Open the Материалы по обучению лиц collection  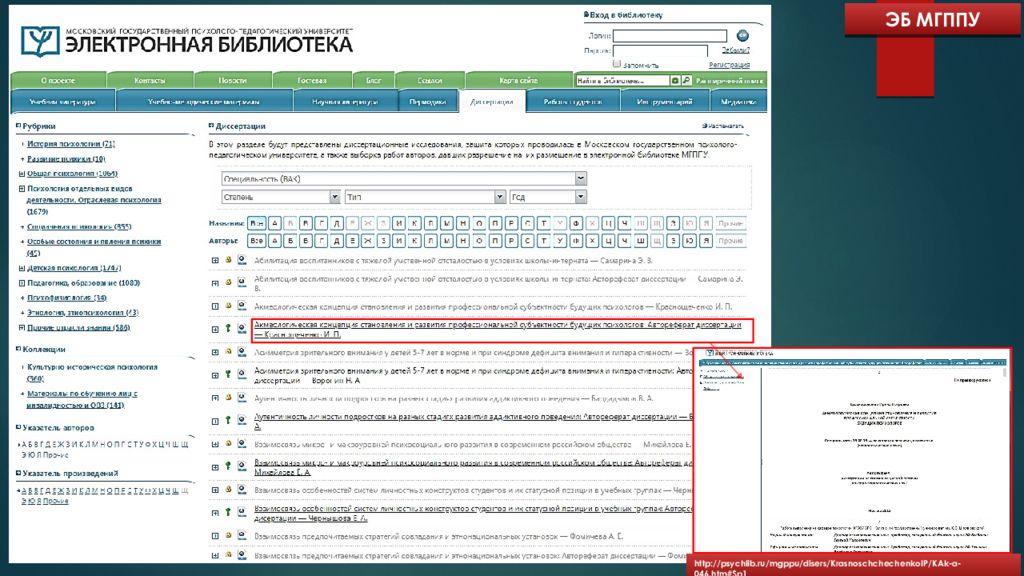pyautogui.click(x=82, y=399)
